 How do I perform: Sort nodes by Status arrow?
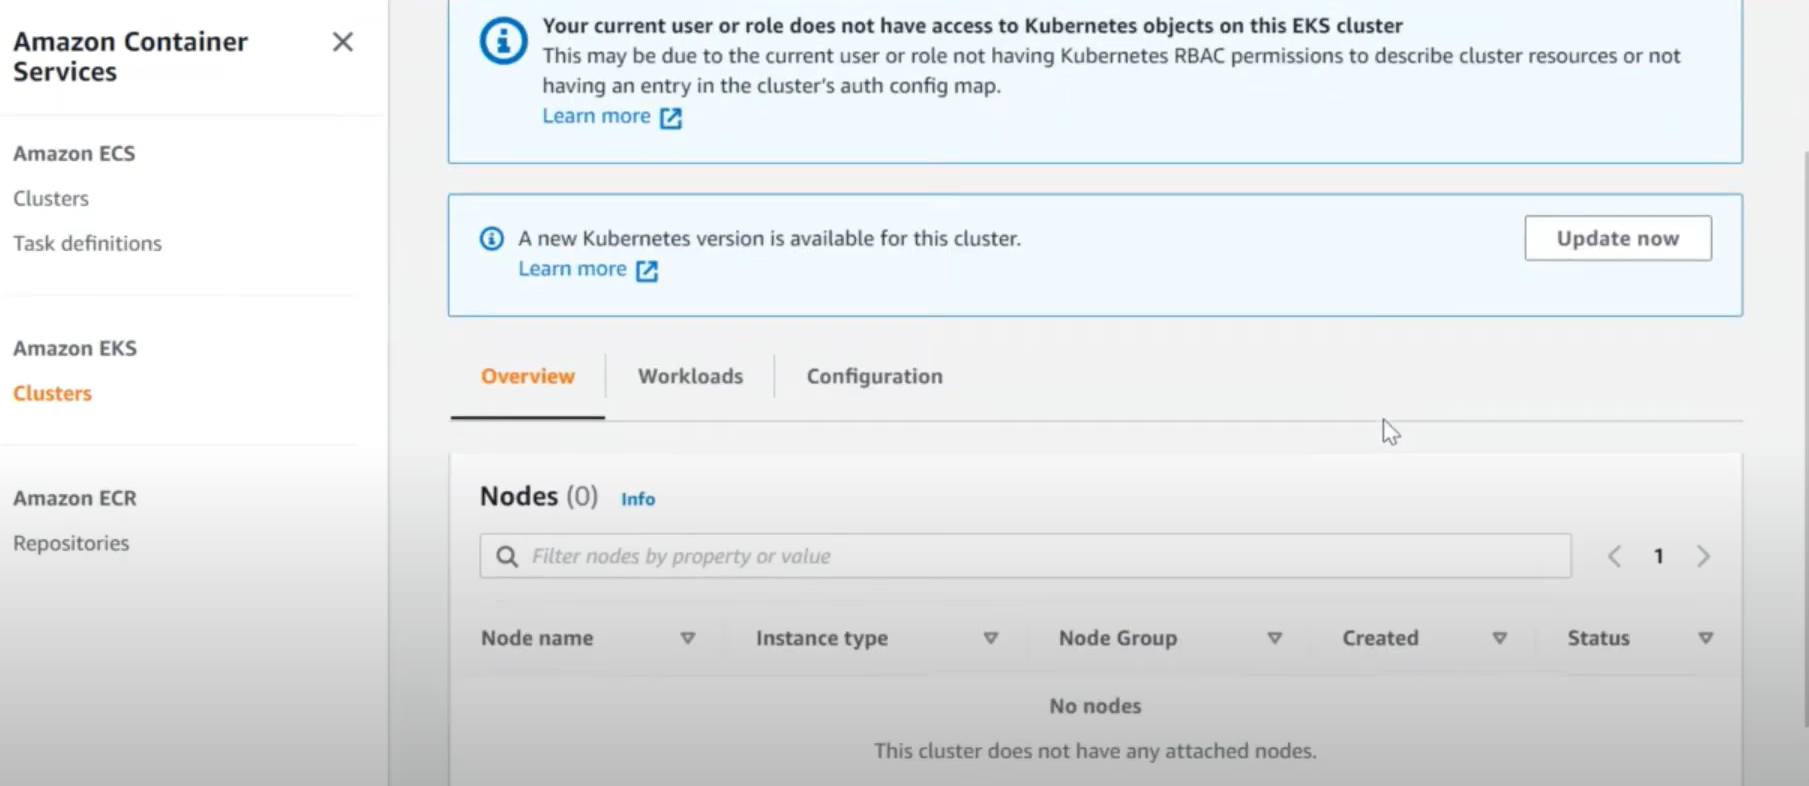pyautogui.click(x=1706, y=638)
